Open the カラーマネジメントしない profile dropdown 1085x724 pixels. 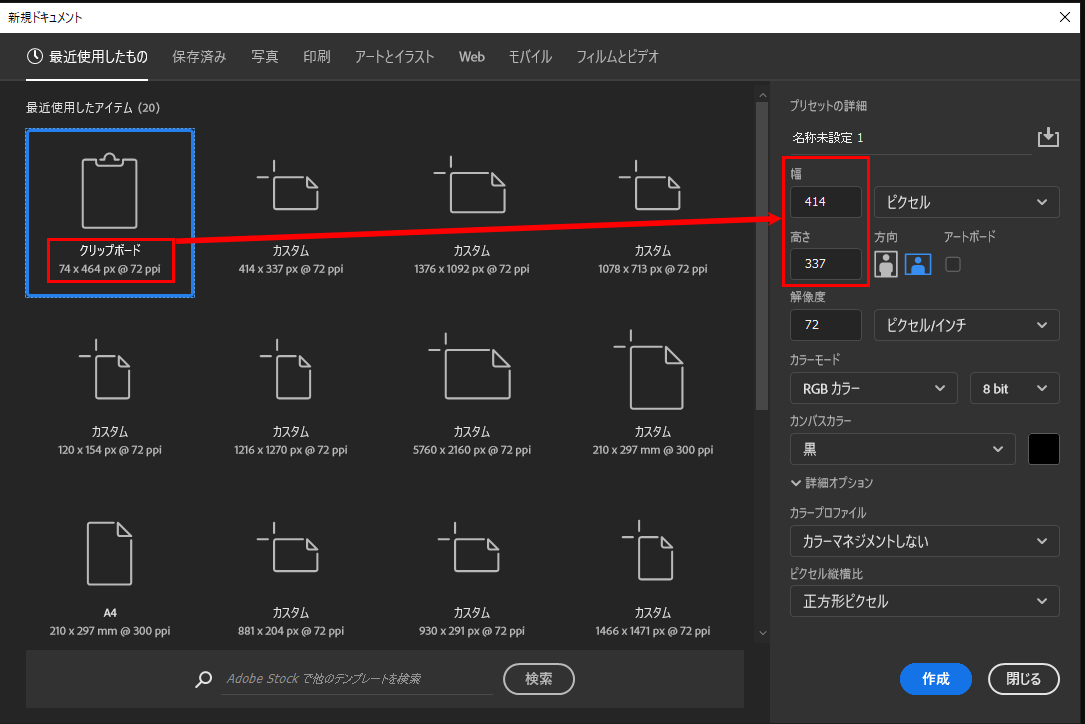click(924, 541)
